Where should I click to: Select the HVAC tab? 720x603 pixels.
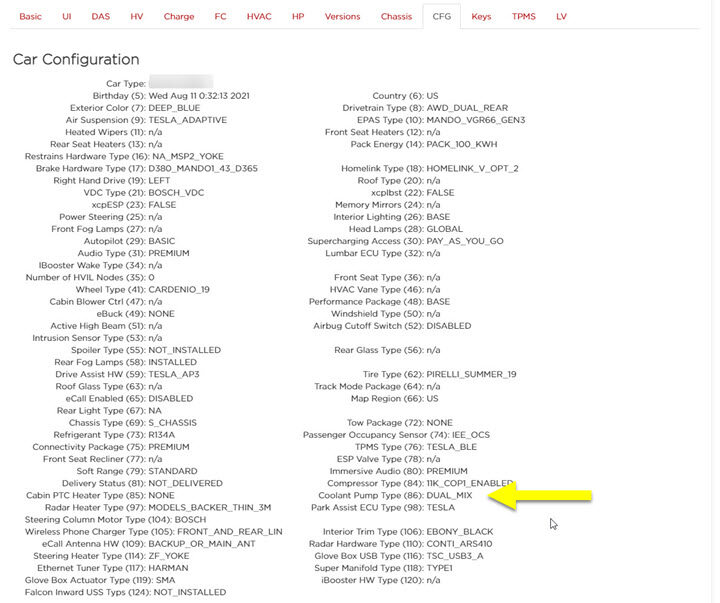click(x=259, y=17)
